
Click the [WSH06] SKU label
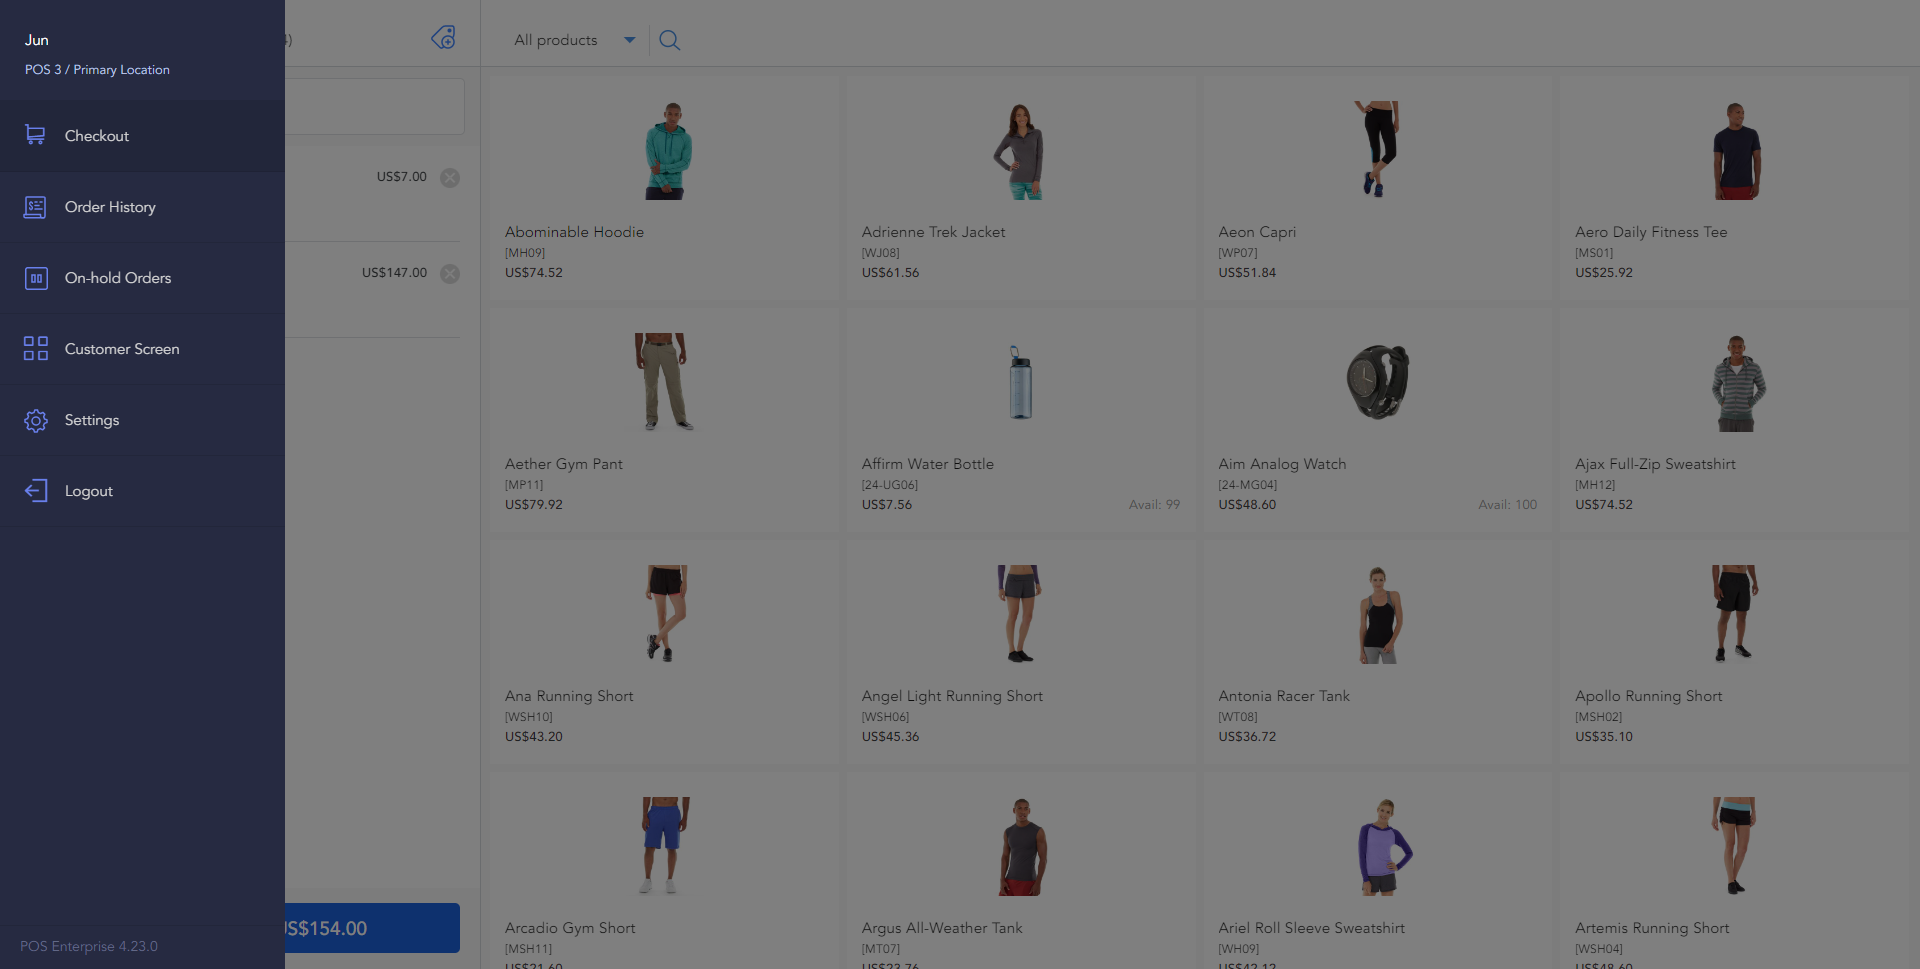[885, 717]
